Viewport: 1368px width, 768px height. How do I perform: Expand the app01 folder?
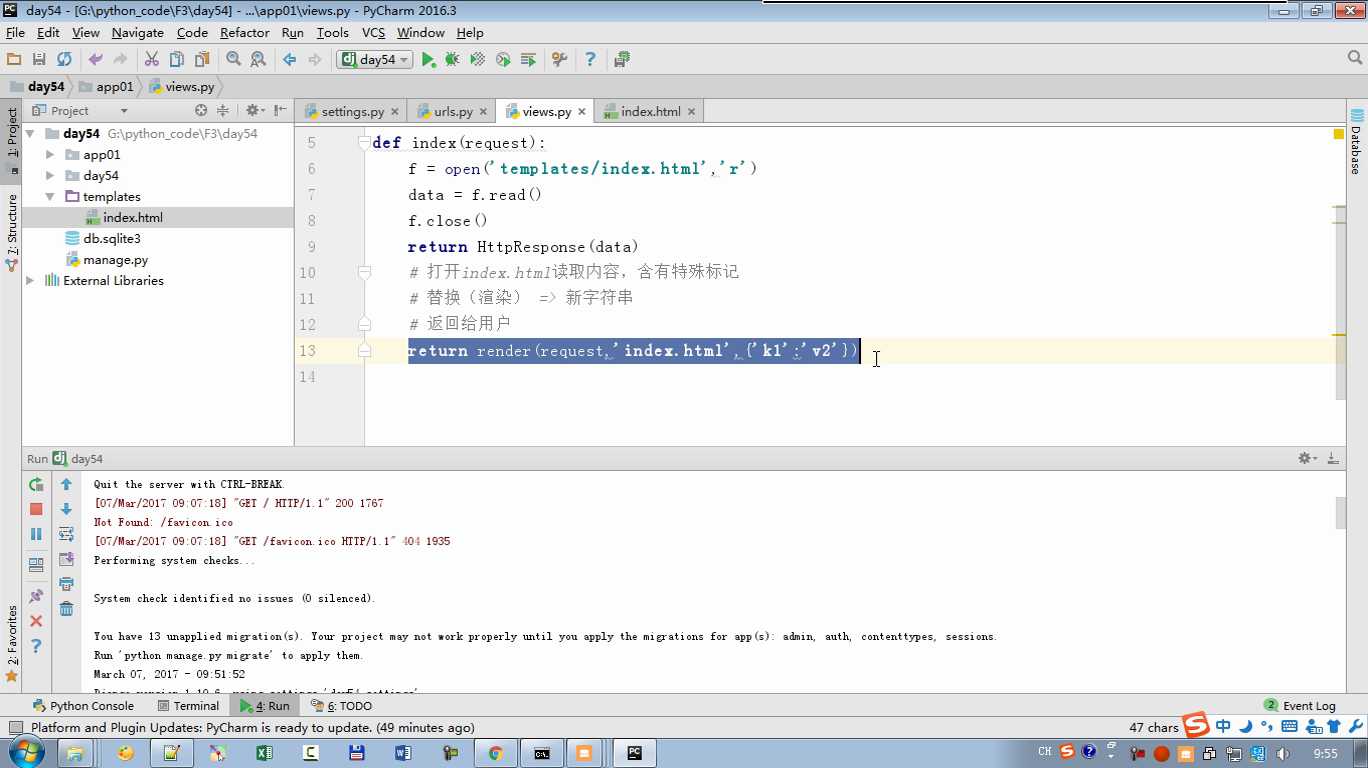click(x=50, y=155)
